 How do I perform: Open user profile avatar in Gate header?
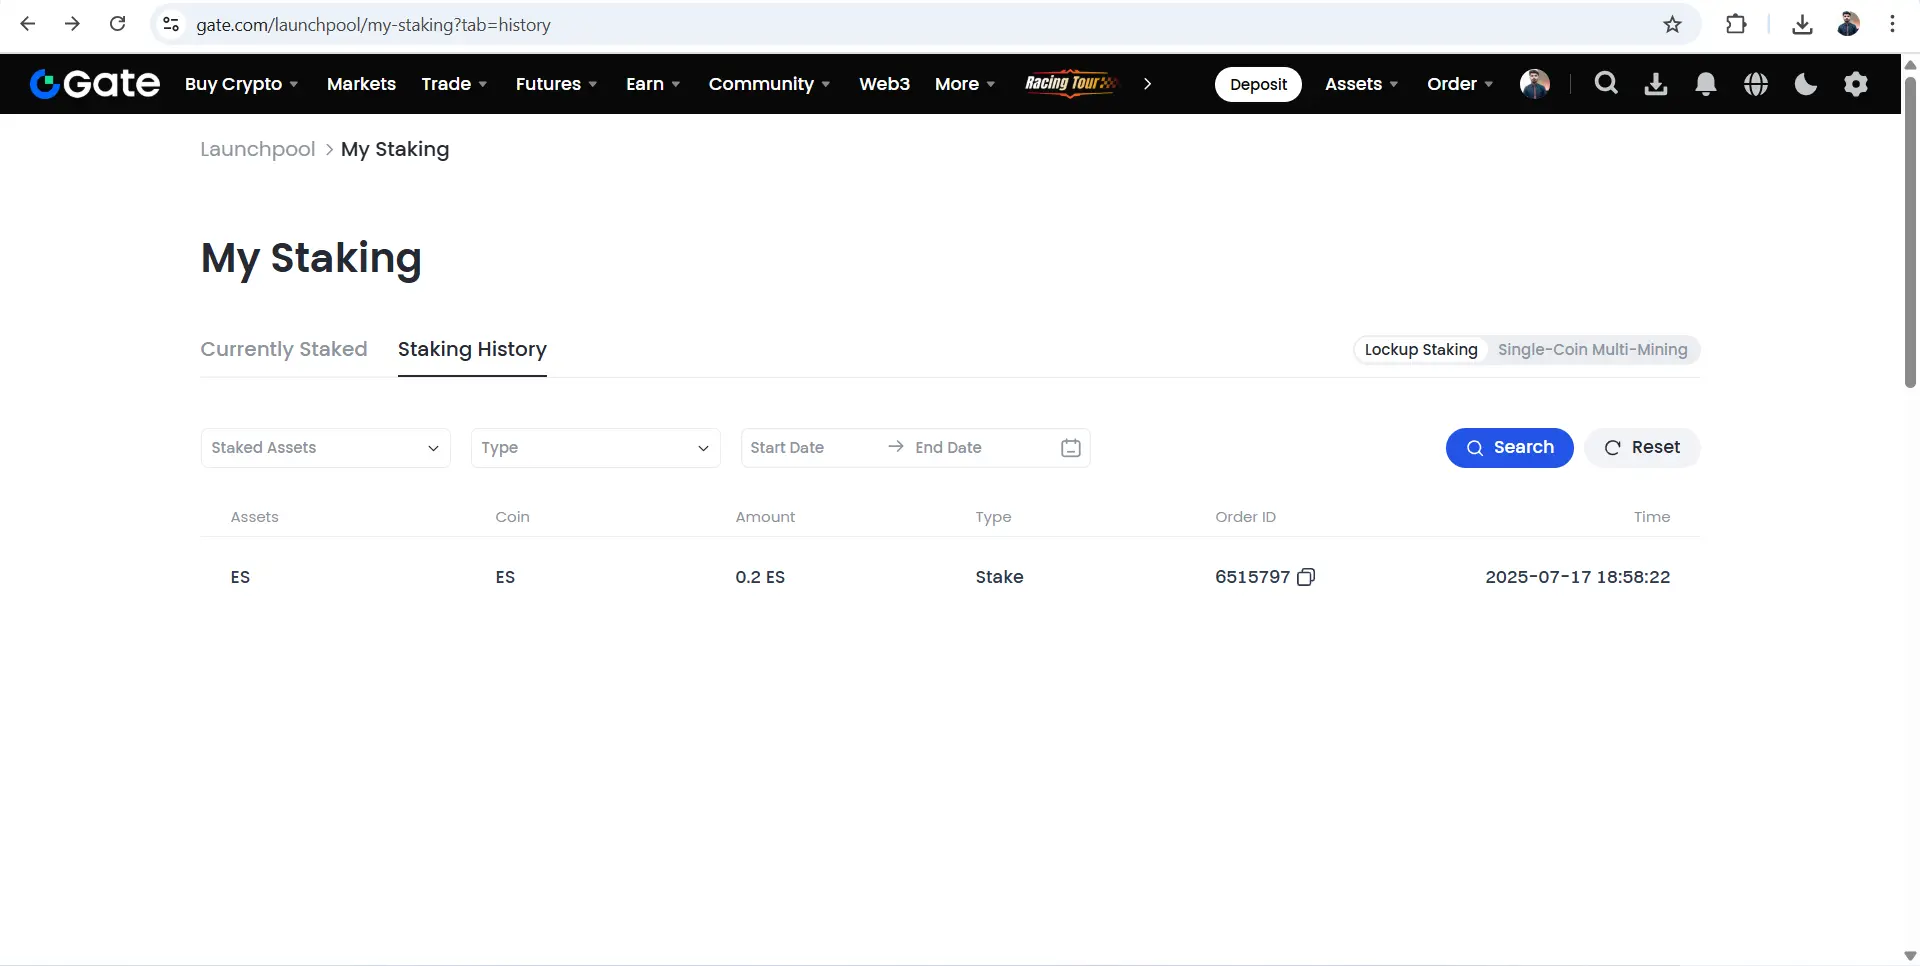[1535, 84]
